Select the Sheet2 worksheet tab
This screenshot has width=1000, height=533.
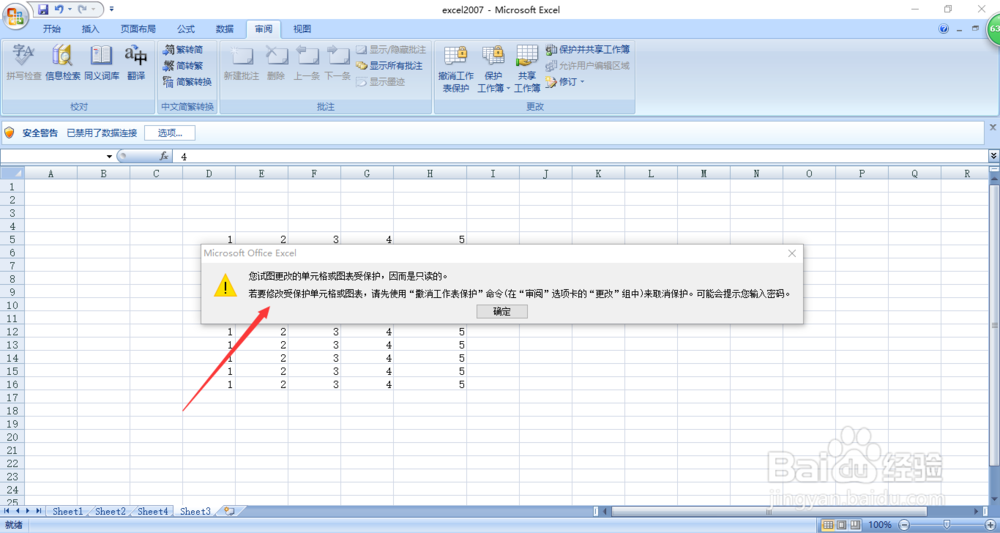coord(110,511)
